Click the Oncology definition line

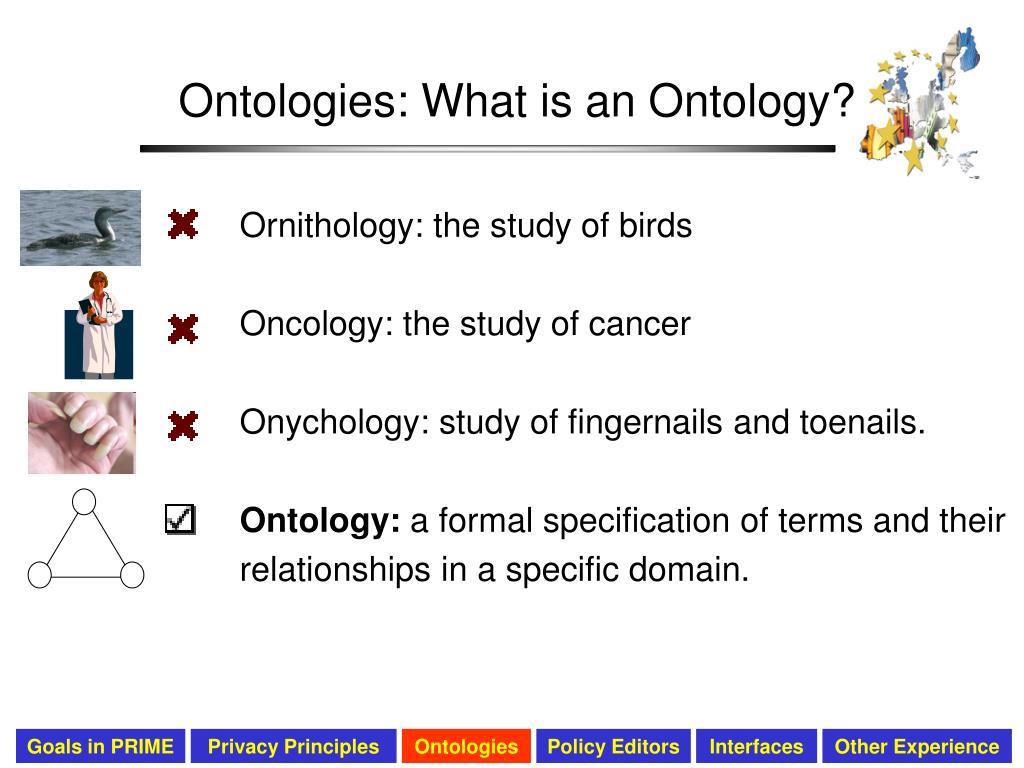coord(465,324)
